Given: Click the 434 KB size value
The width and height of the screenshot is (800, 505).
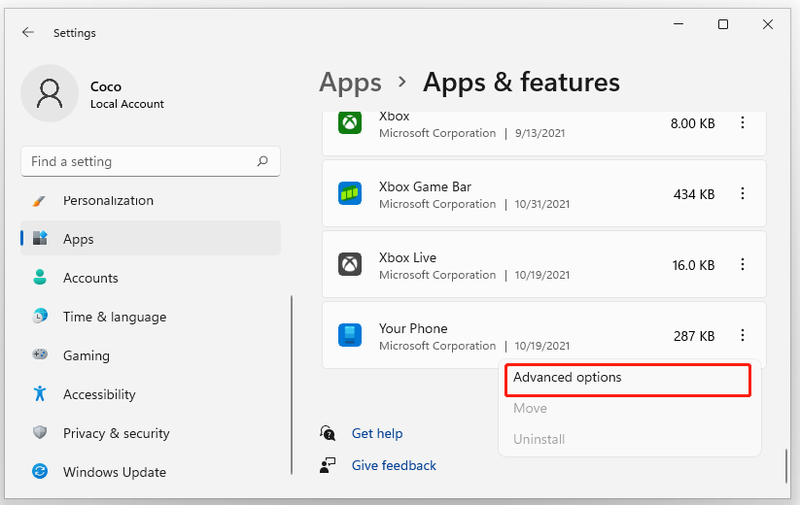Looking at the screenshot, I should tap(694, 194).
